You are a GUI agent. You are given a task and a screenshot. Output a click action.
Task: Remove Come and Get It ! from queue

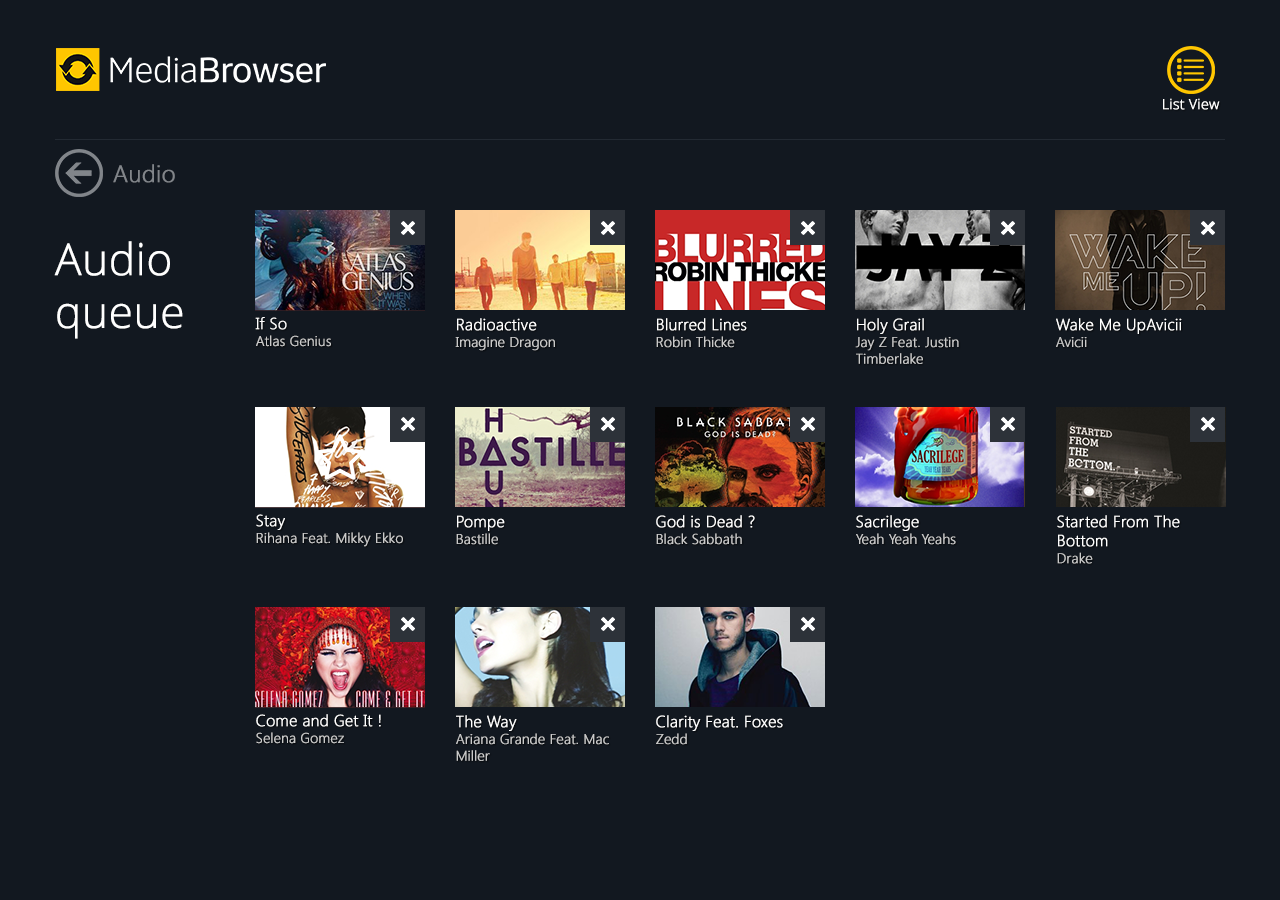(x=407, y=625)
